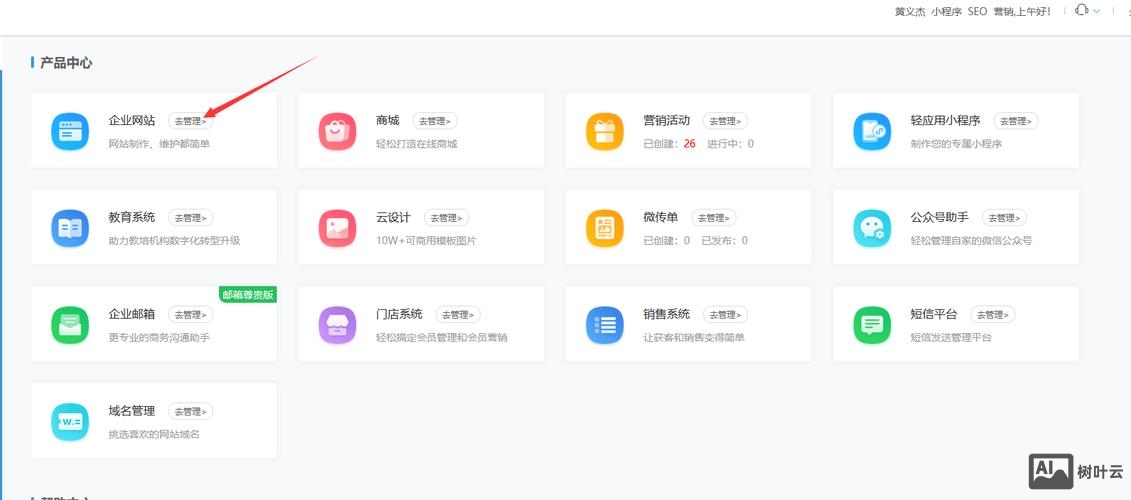Click 制作您的专属小程序 description
1131x500 pixels.
[x=956, y=144]
